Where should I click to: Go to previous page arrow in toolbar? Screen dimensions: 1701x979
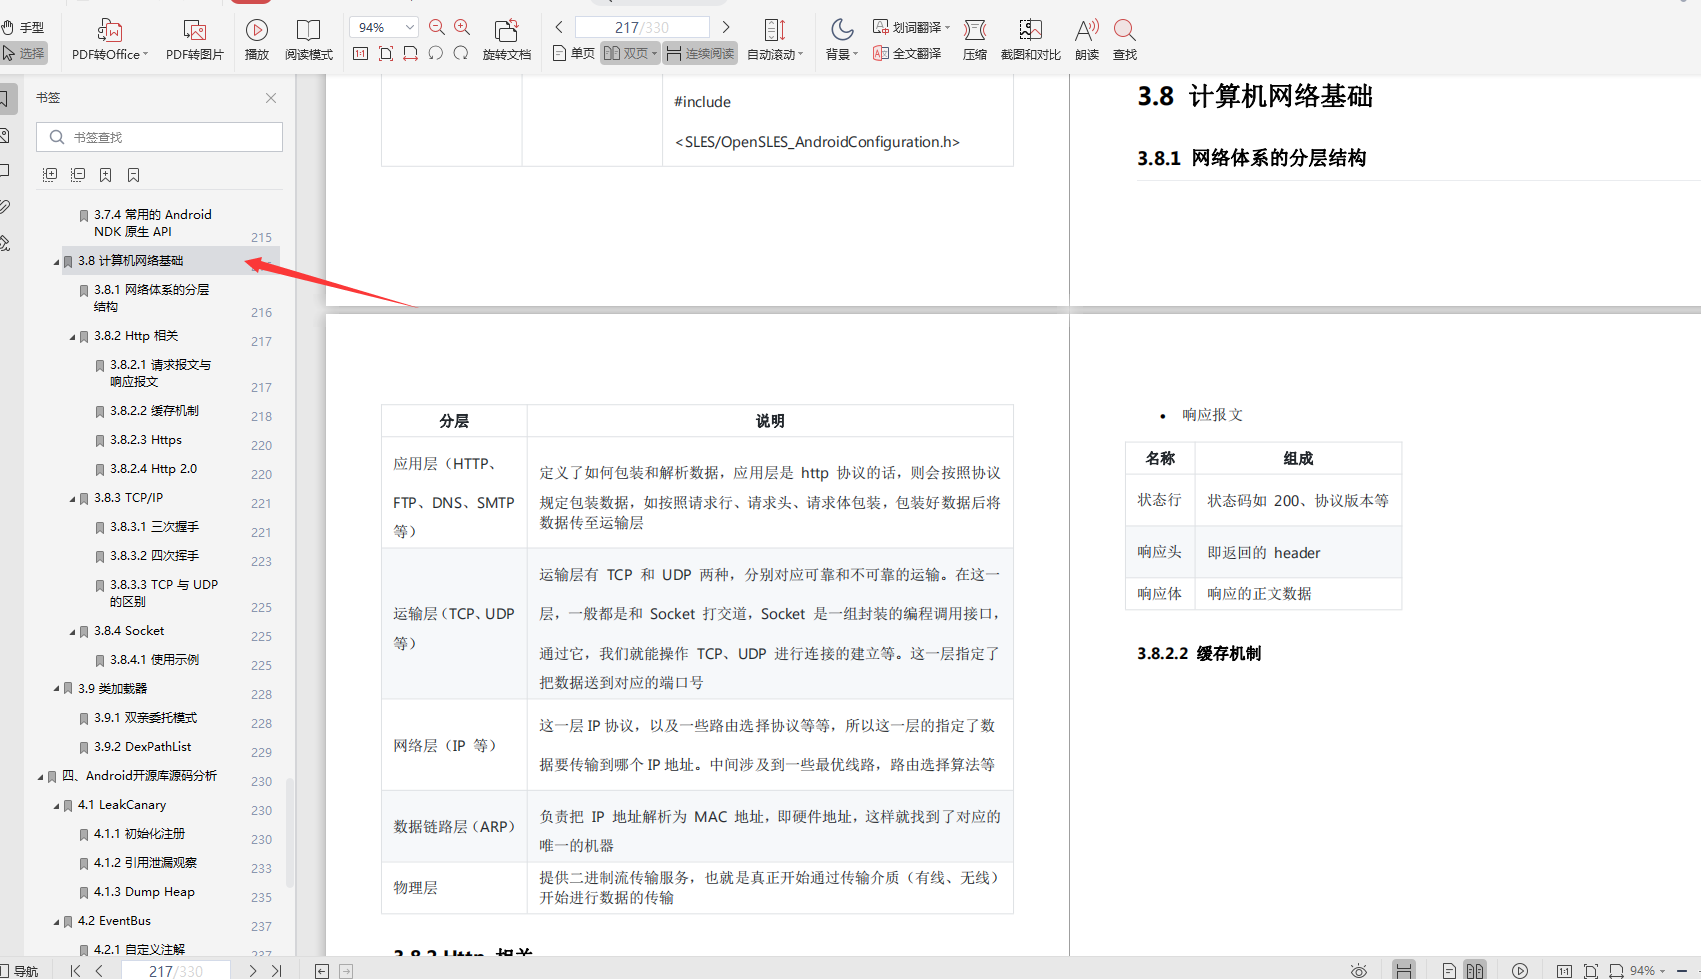(559, 27)
